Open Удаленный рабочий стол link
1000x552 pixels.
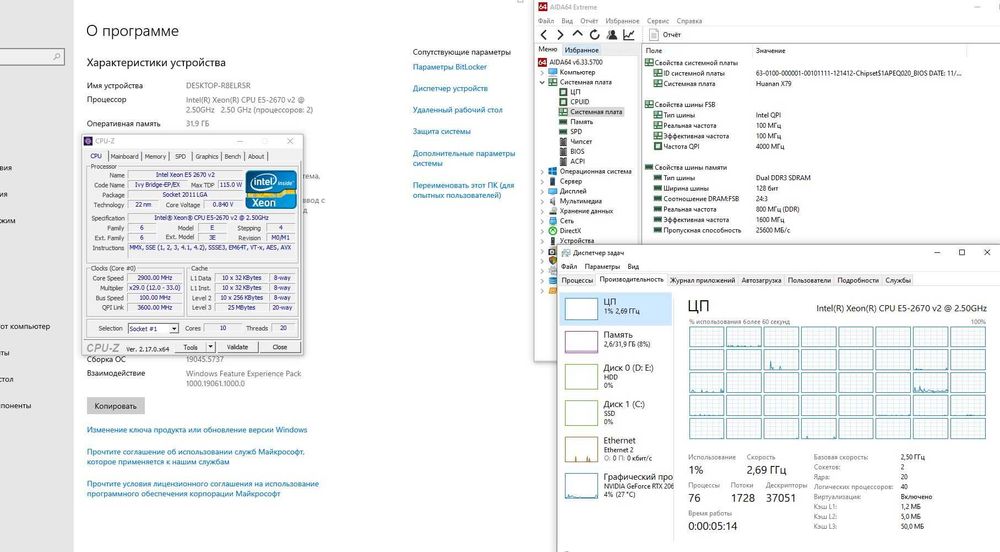457,110
